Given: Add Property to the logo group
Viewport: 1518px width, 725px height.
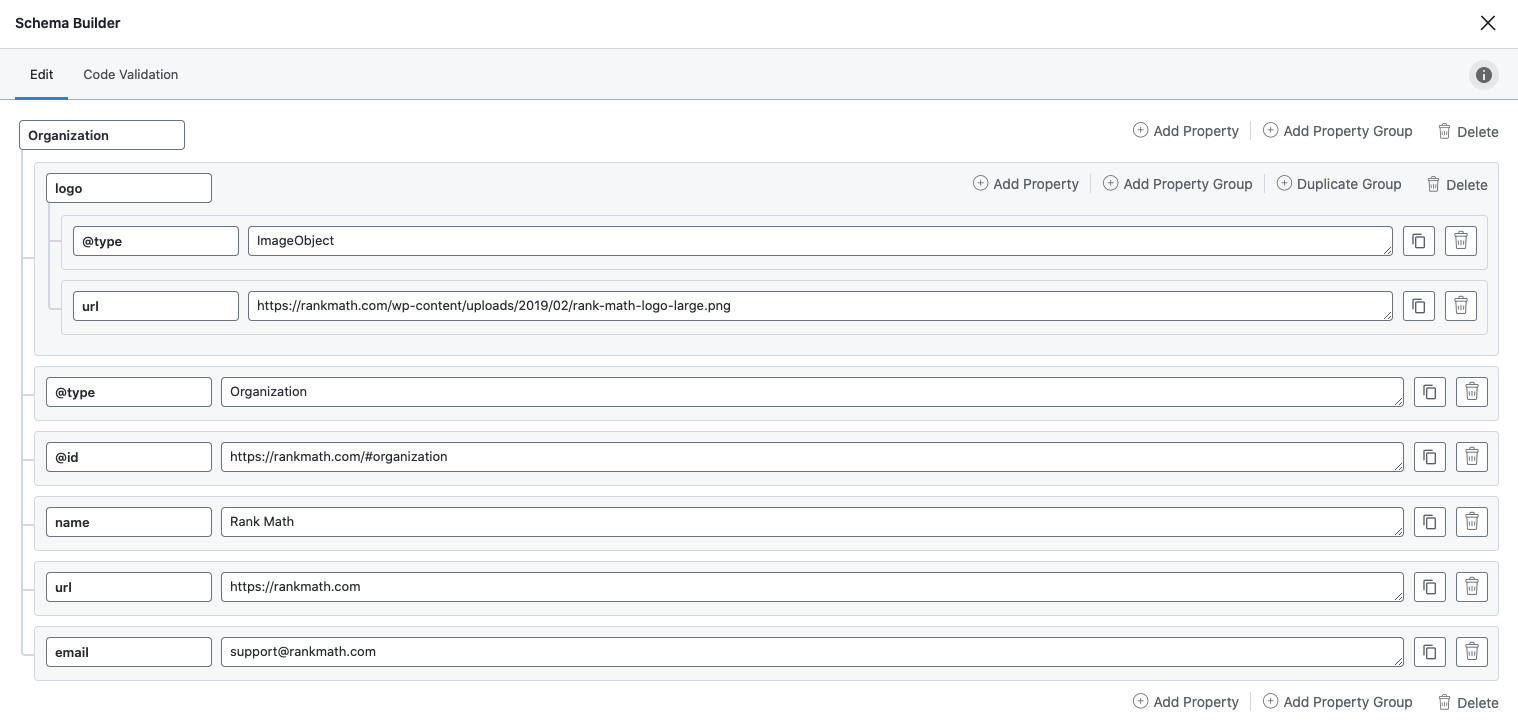Looking at the screenshot, I should (x=1026, y=184).
